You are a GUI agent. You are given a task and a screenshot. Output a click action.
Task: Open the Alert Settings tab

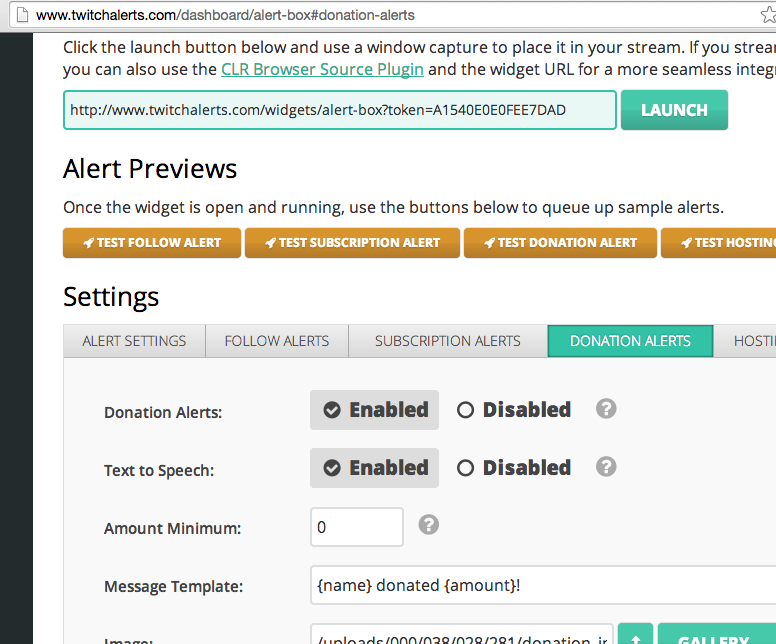tap(135, 341)
